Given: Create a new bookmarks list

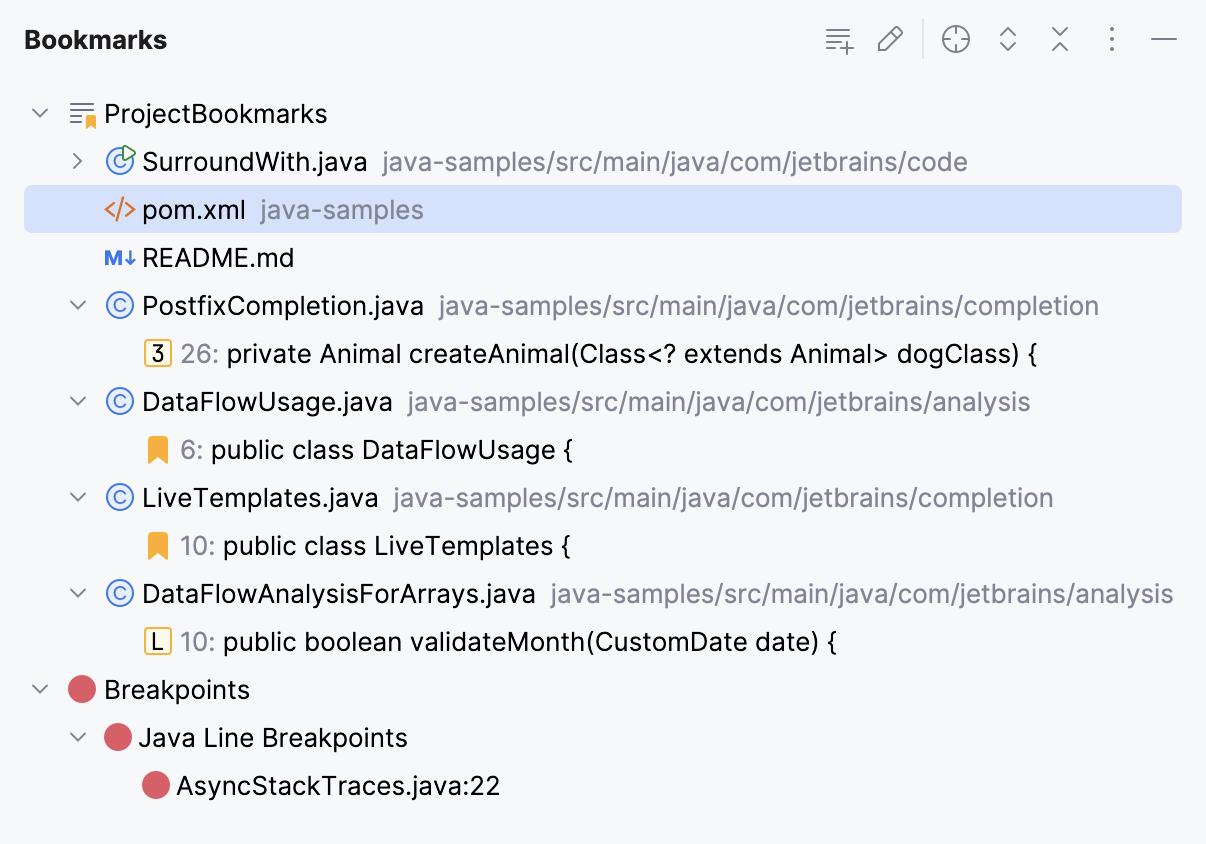Looking at the screenshot, I should point(838,39).
